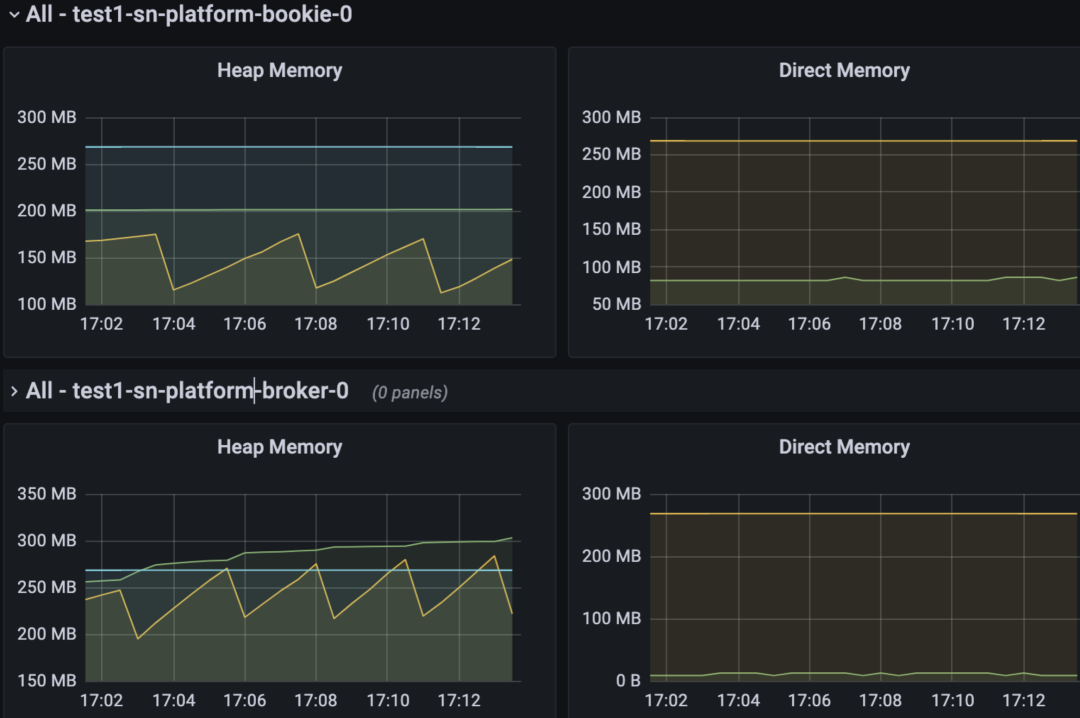Click the green committed line in bookie heap graph
Viewport: 1080px width, 718px height.
pyautogui.click(x=299, y=209)
